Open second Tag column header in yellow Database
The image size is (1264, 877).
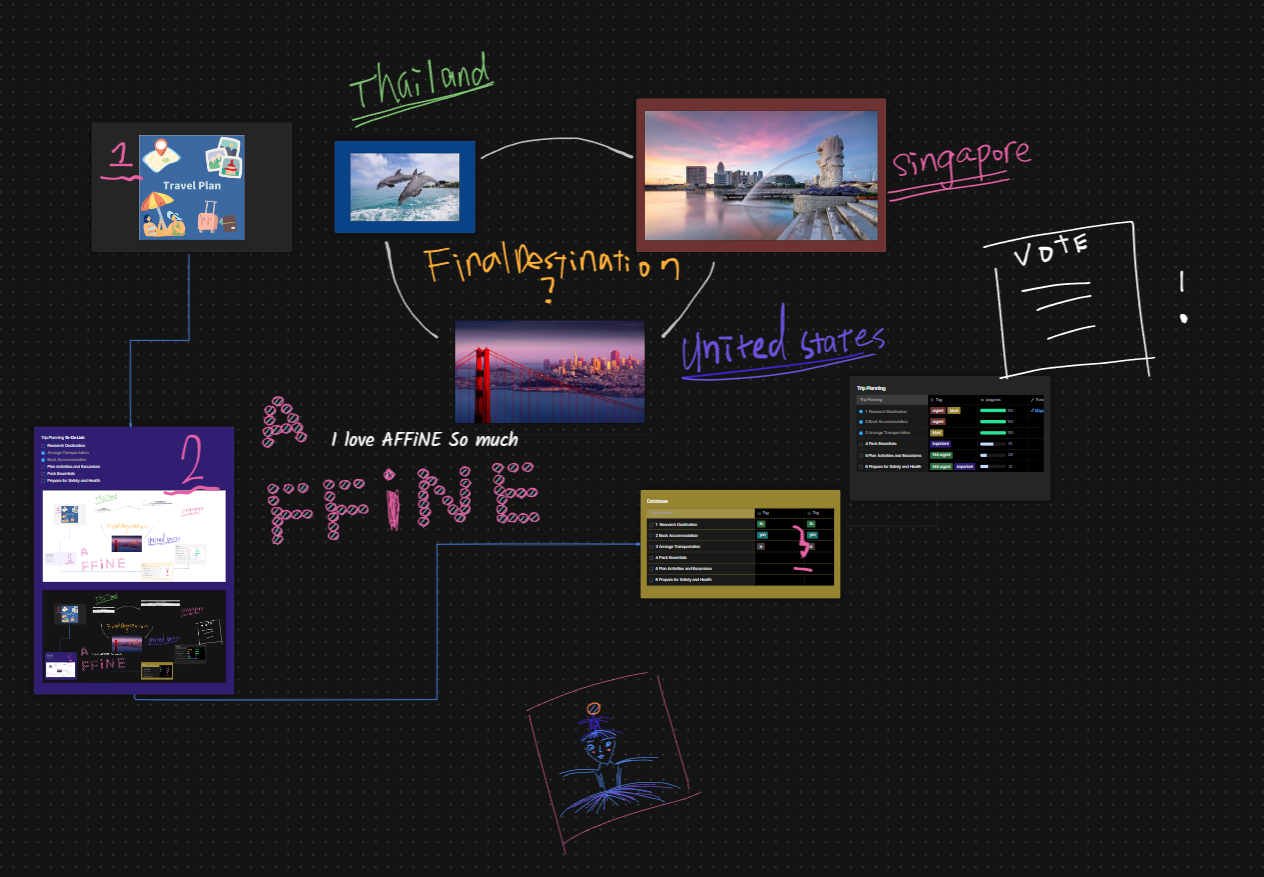[x=818, y=513]
